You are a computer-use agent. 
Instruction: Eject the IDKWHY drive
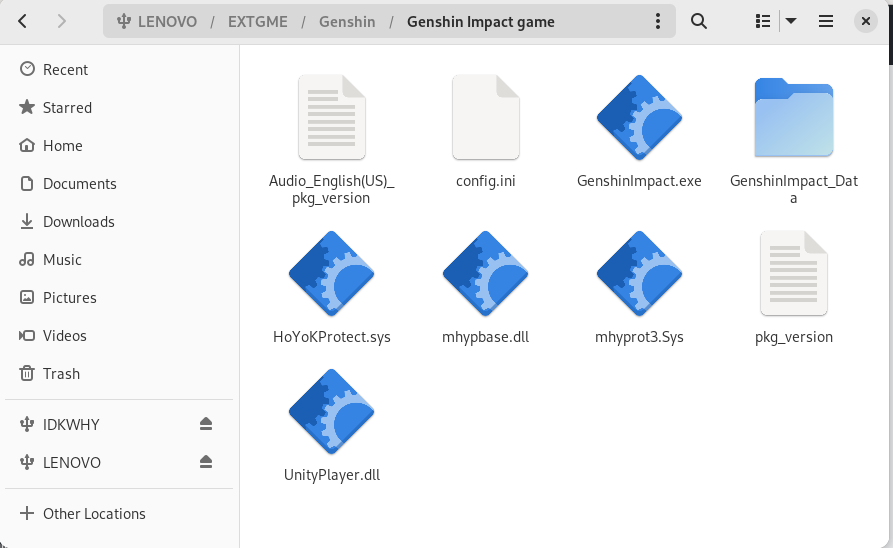click(206, 424)
